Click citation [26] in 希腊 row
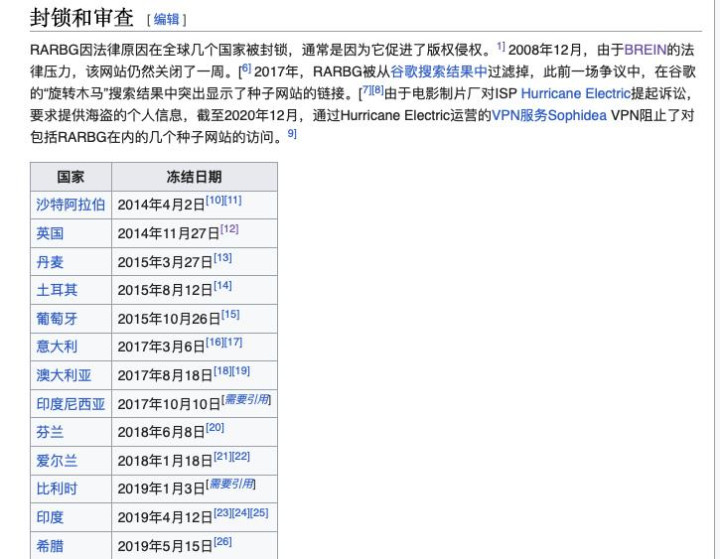 click(x=223, y=542)
